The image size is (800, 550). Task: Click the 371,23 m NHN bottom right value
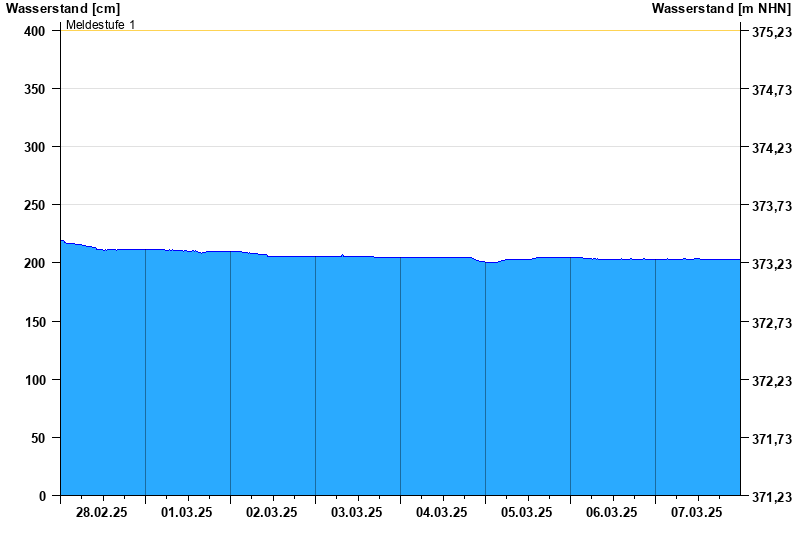pos(771,497)
